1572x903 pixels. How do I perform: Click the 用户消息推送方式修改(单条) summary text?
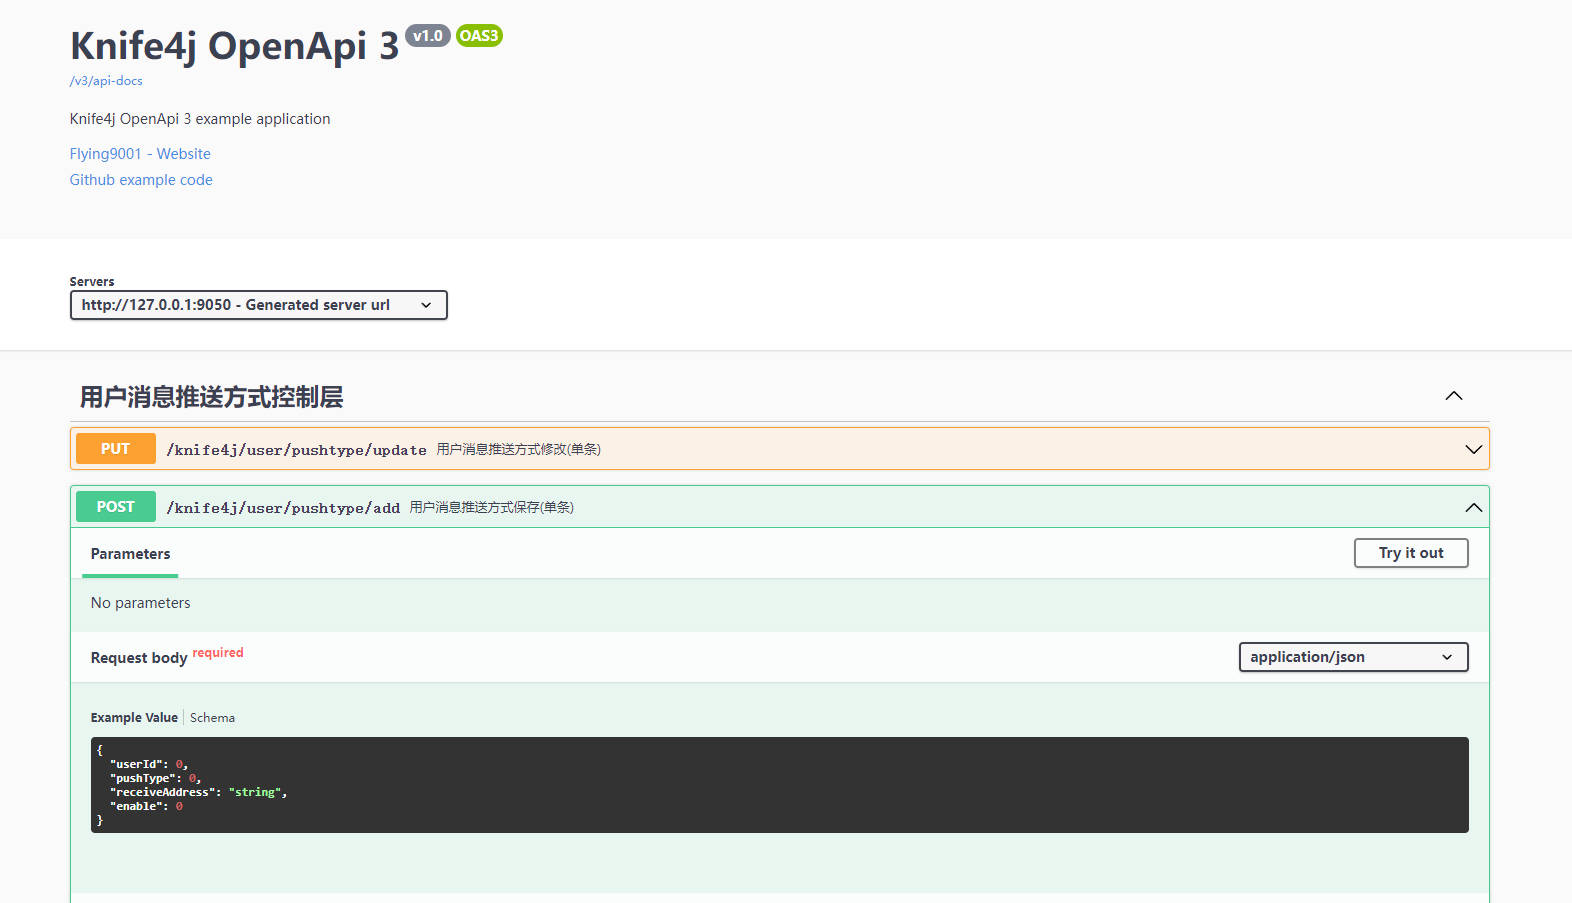click(x=518, y=450)
